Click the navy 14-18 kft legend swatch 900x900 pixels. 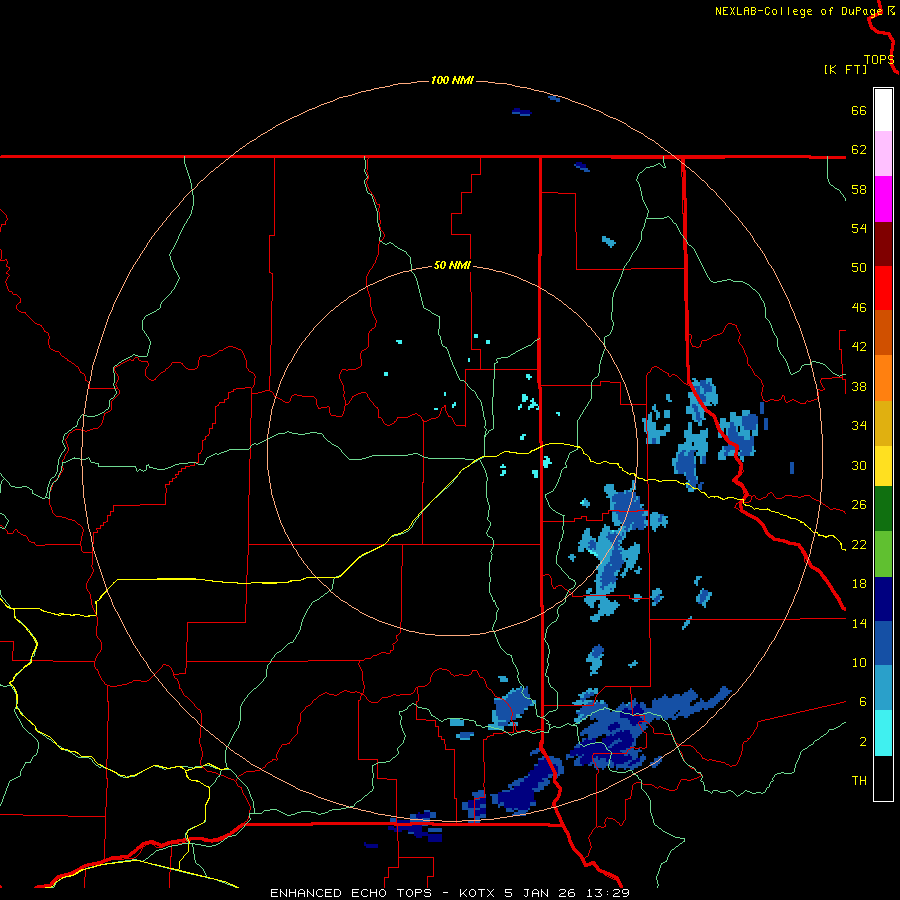[x=883, y=599]
